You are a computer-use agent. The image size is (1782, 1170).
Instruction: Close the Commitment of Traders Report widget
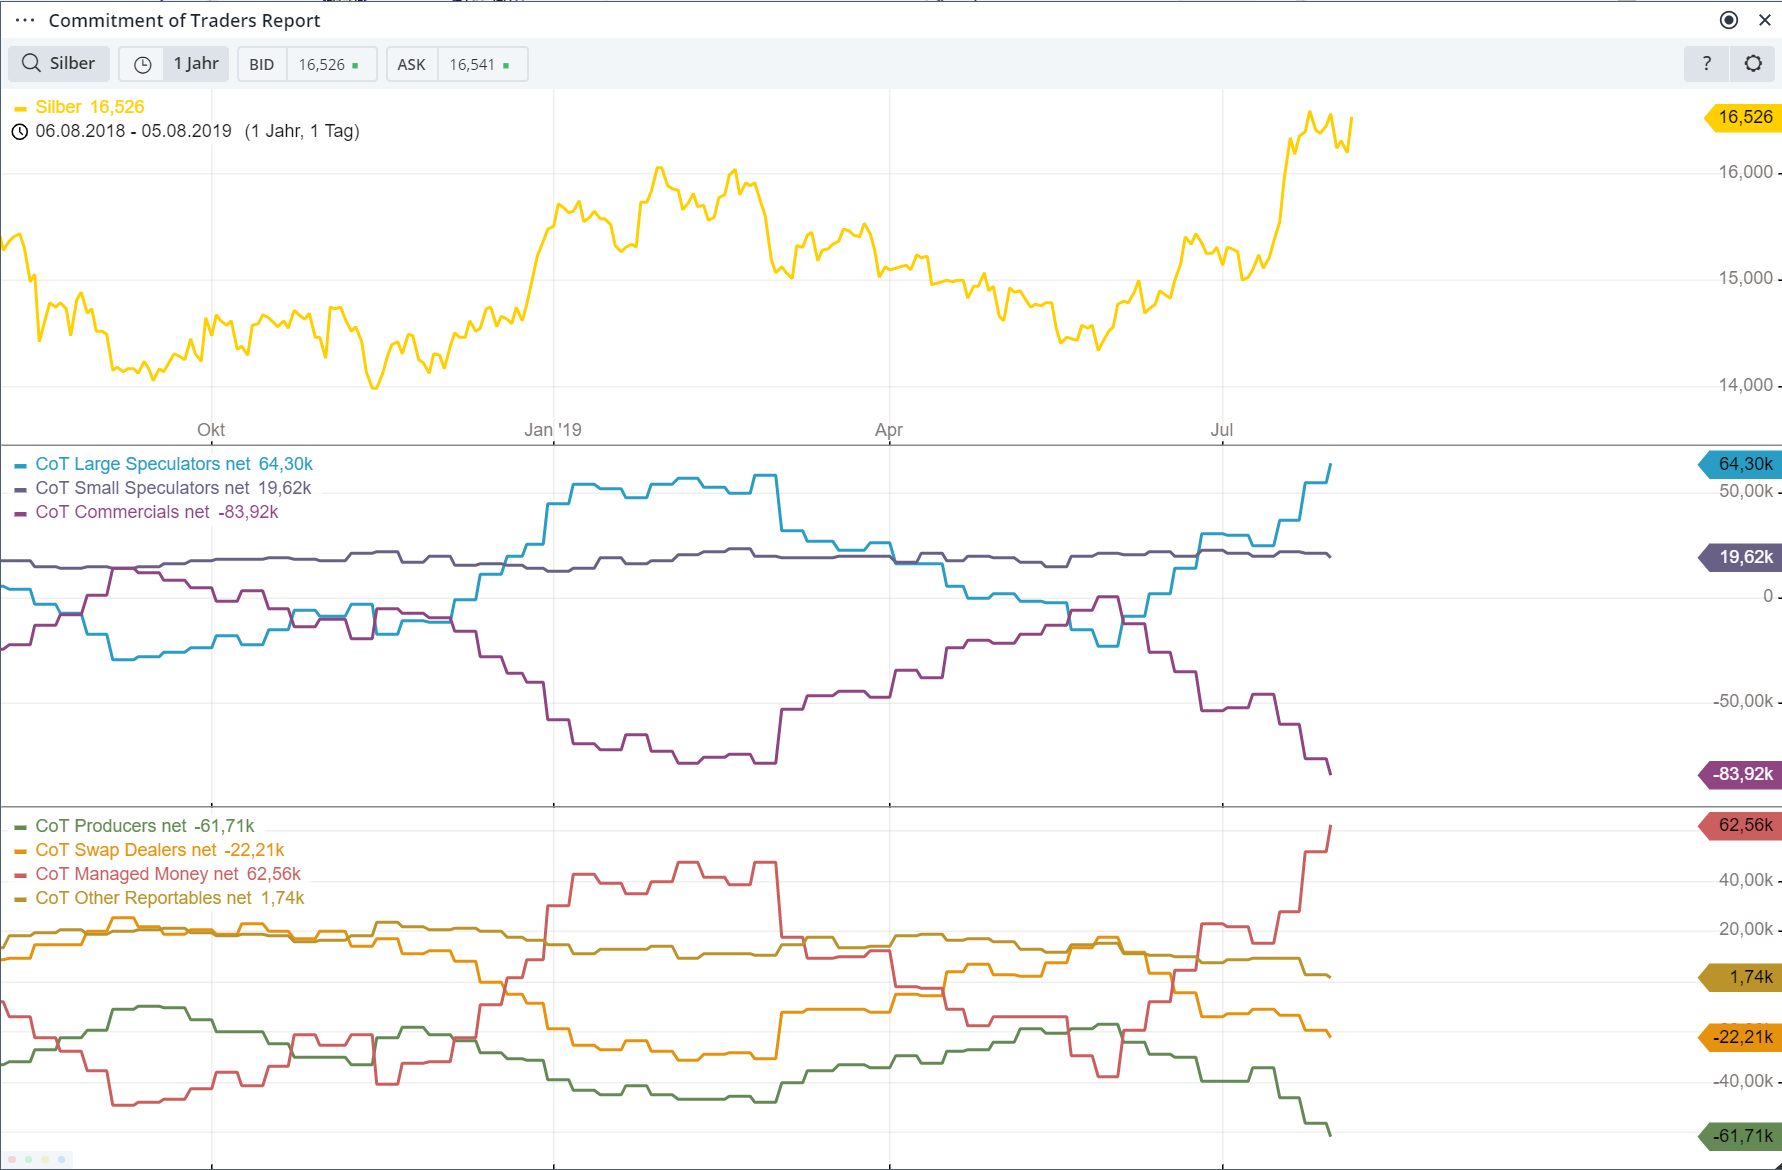click(x=1765, y=20)
